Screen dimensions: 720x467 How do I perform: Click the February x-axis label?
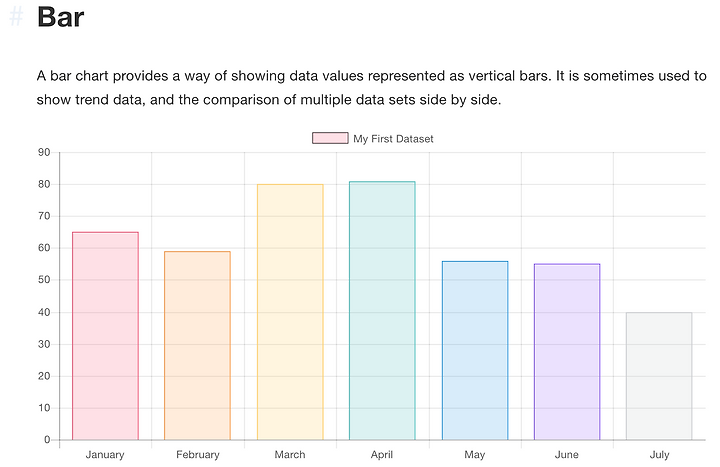197,455
